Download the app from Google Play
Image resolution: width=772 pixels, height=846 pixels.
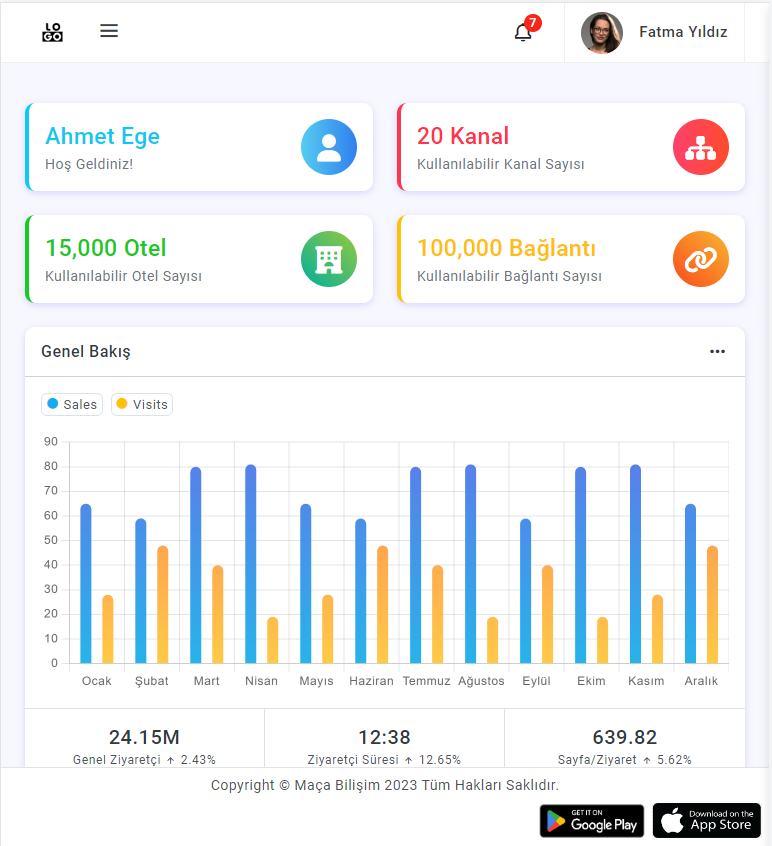coord(592,820)
